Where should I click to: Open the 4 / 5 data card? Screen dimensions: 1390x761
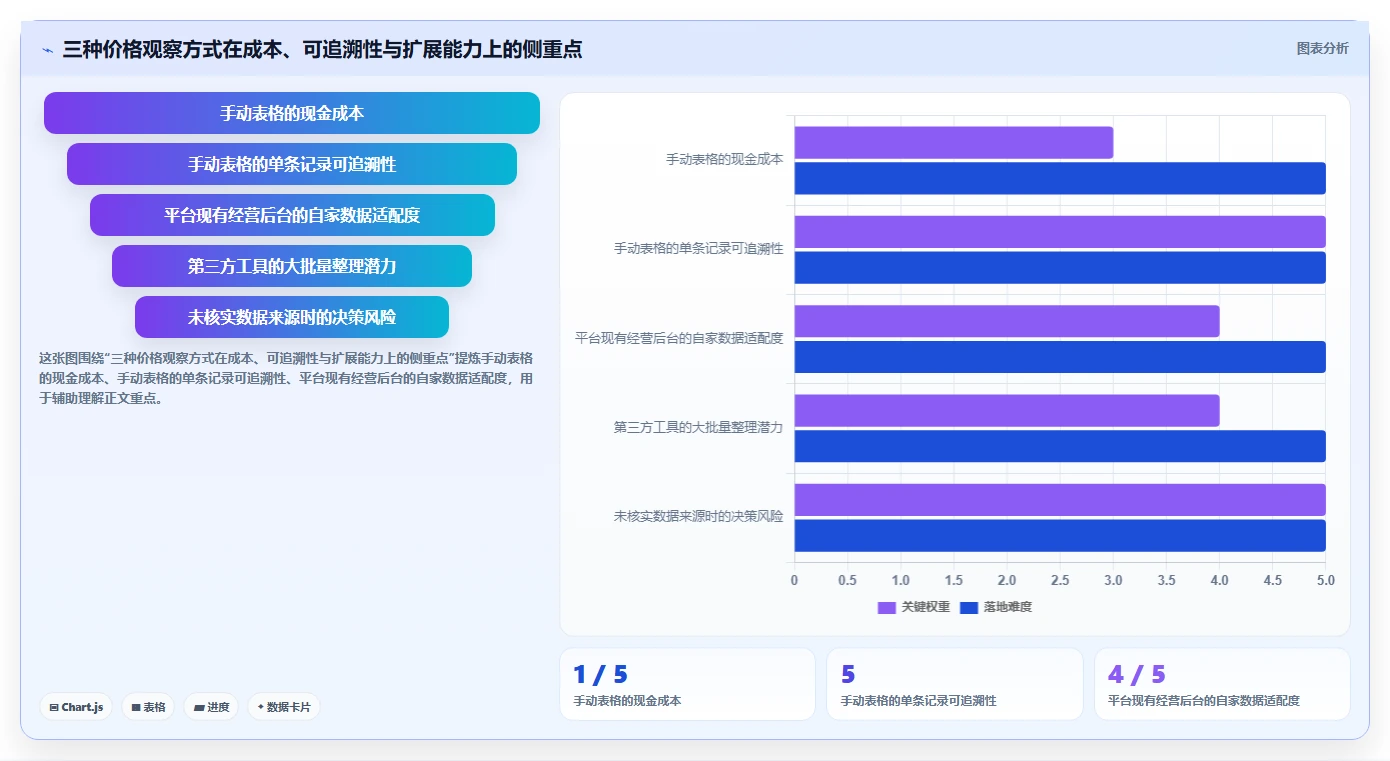pyautogui.click(x=1222, y=684)
